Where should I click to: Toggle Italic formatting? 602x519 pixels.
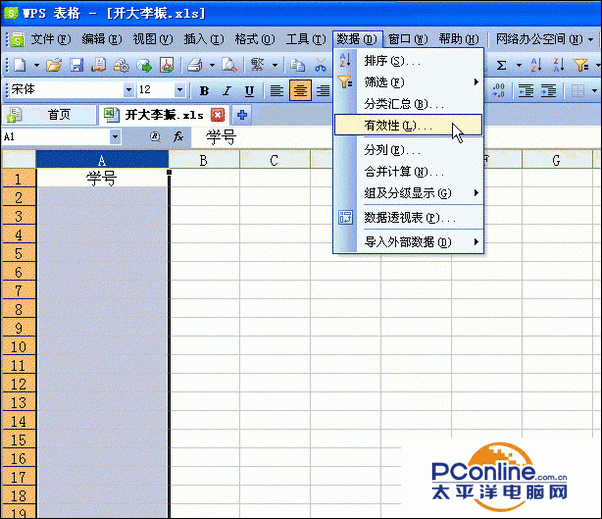227,91
